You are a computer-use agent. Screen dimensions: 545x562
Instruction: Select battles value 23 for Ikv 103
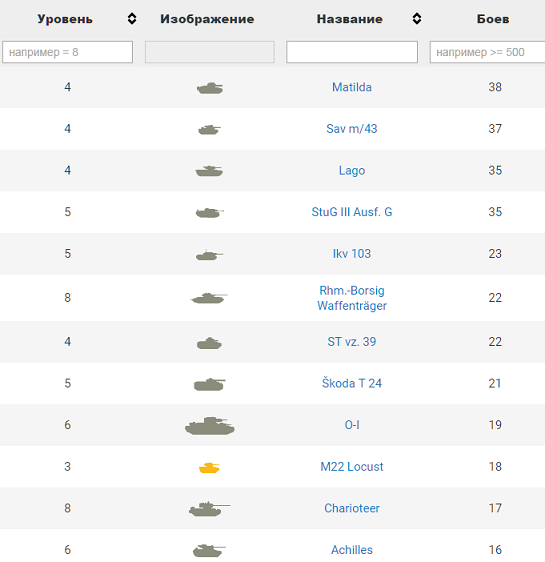pyautogui.click(x=495, y=254)
